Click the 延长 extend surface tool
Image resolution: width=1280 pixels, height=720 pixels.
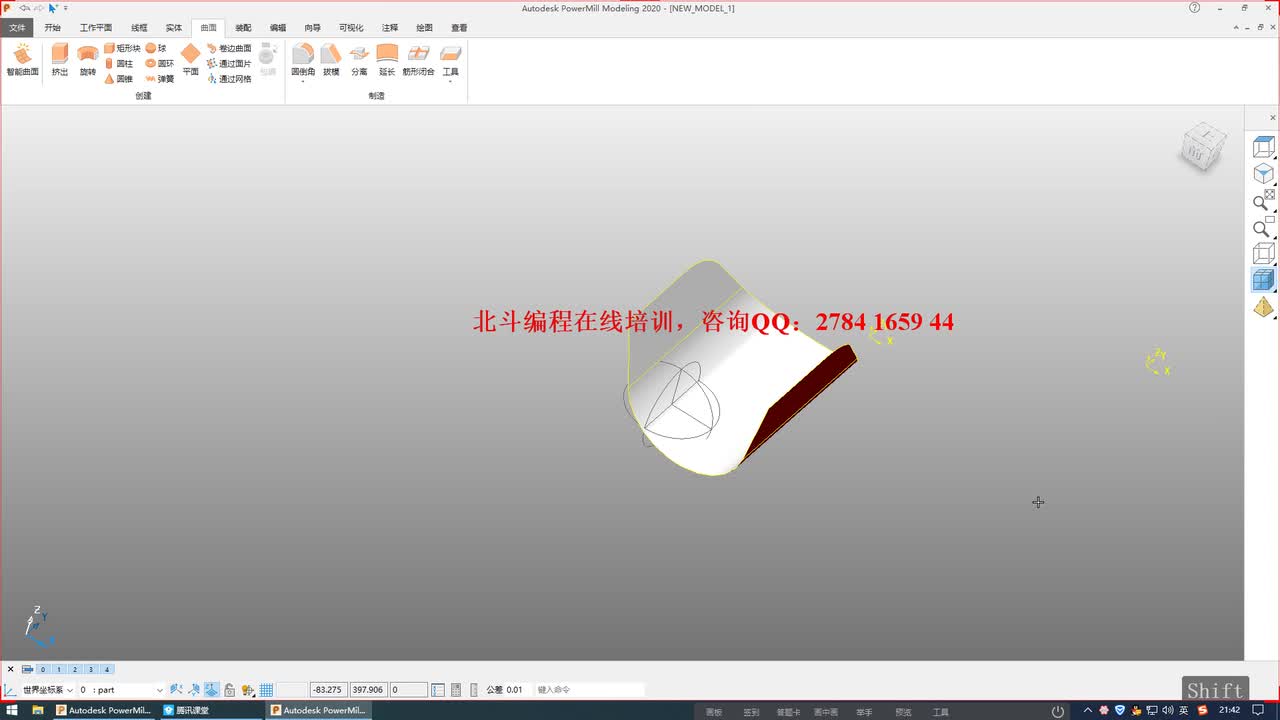387,60
